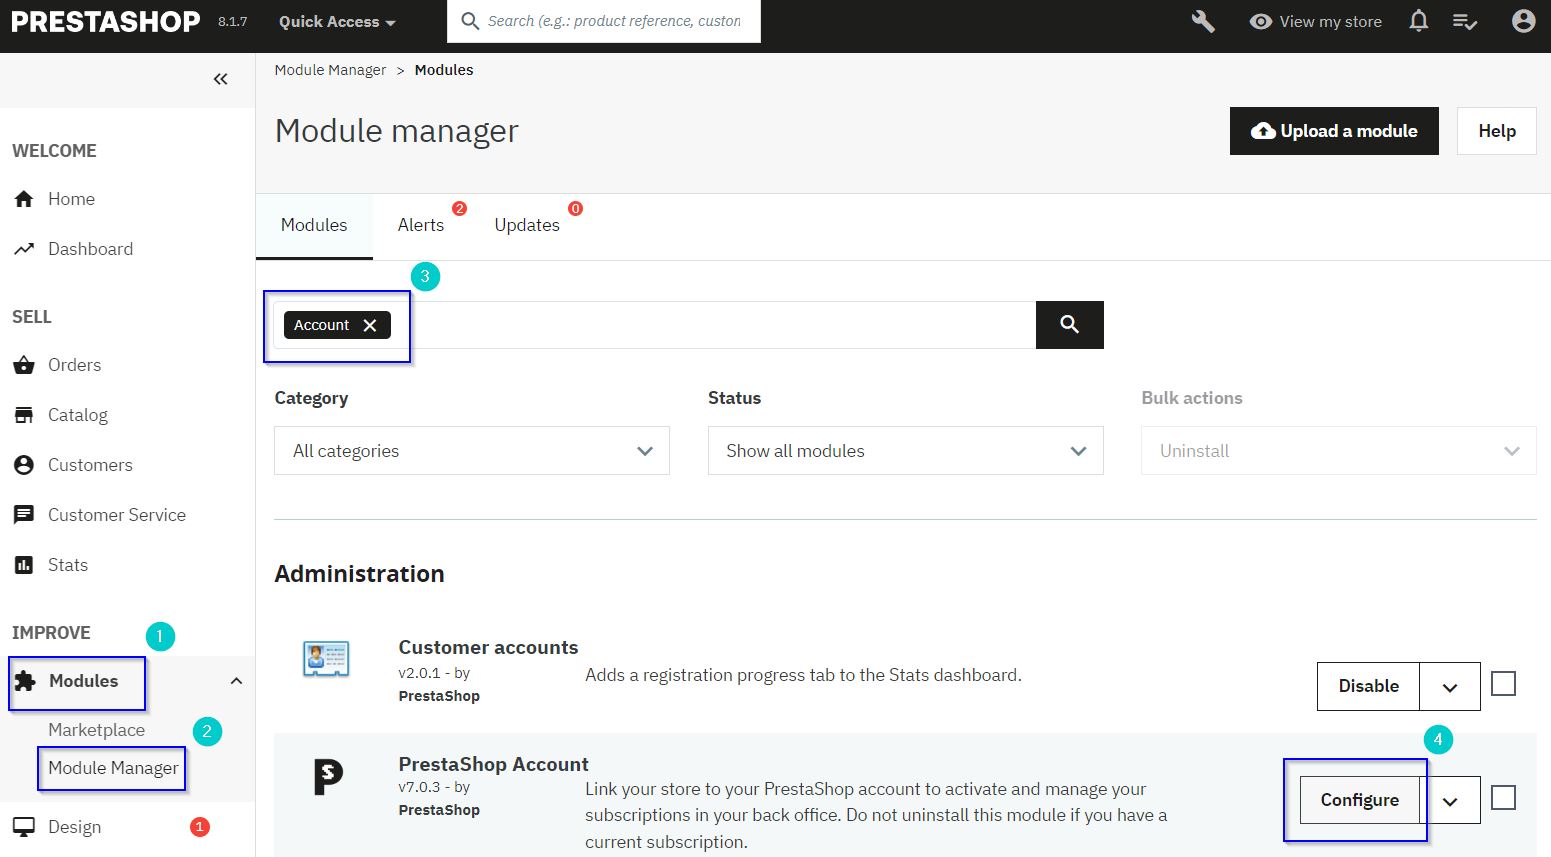Remove the Account search tag
The width and height of the screenshot is (1551, 857).
click(370, 325)
